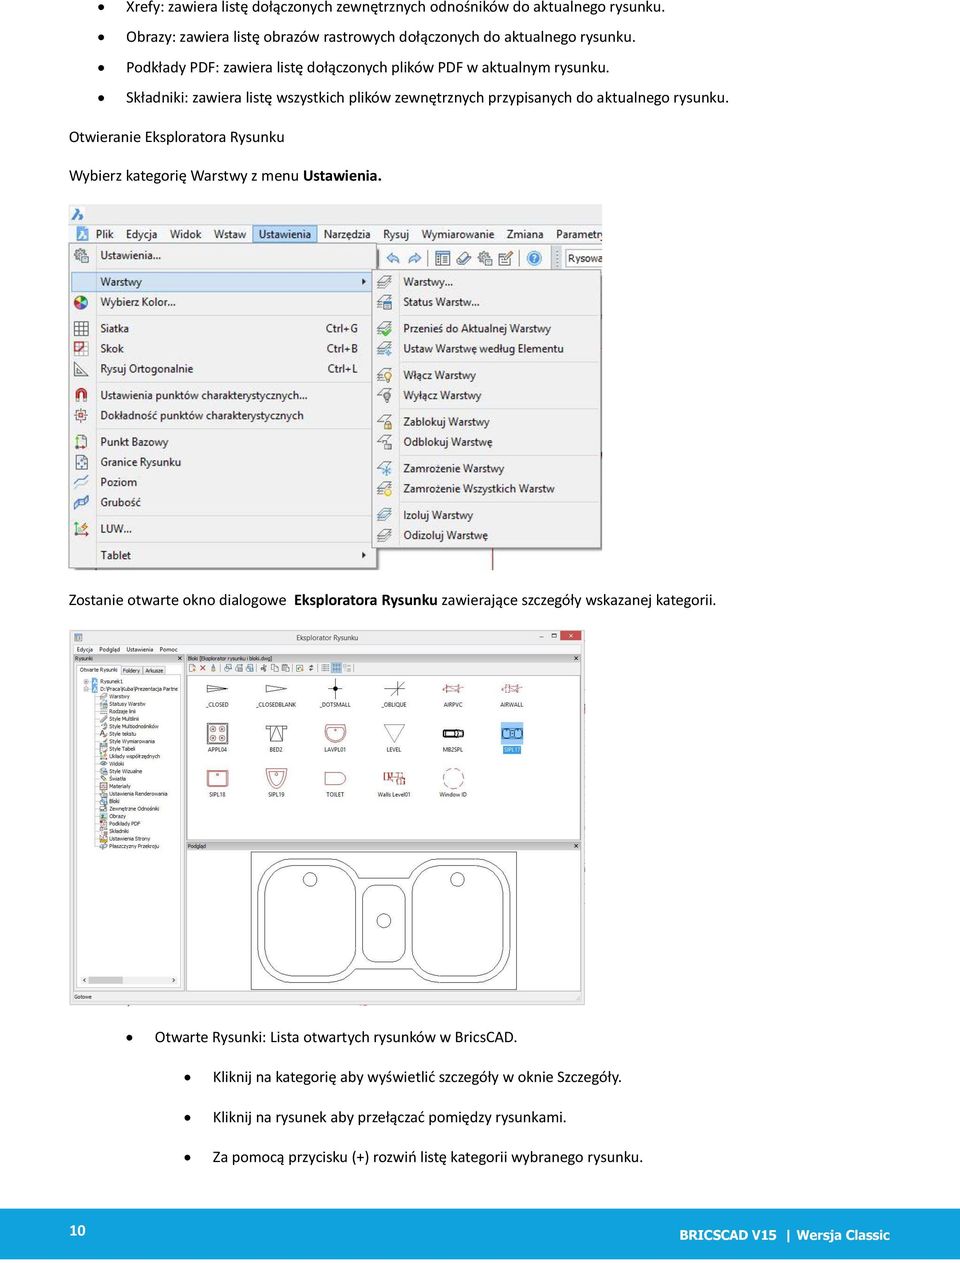Select the APPL04 block thumbnail
The height and width of the screenshot is (1263, 960).
click(217, 738)
